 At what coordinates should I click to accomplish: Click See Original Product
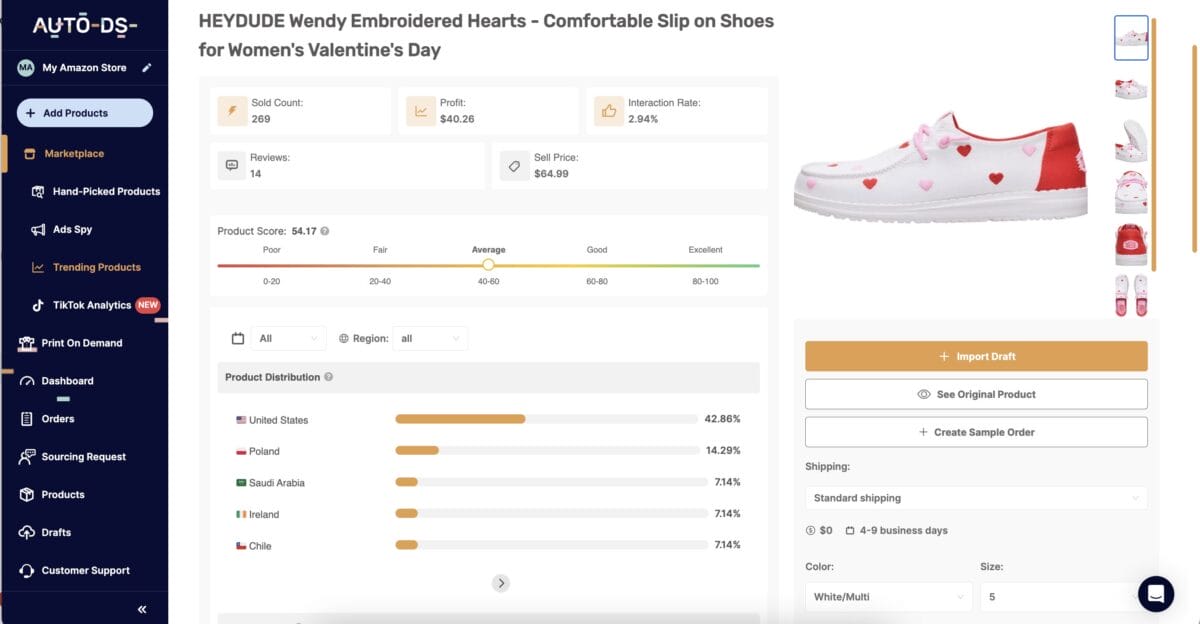(x=975, y=393)
